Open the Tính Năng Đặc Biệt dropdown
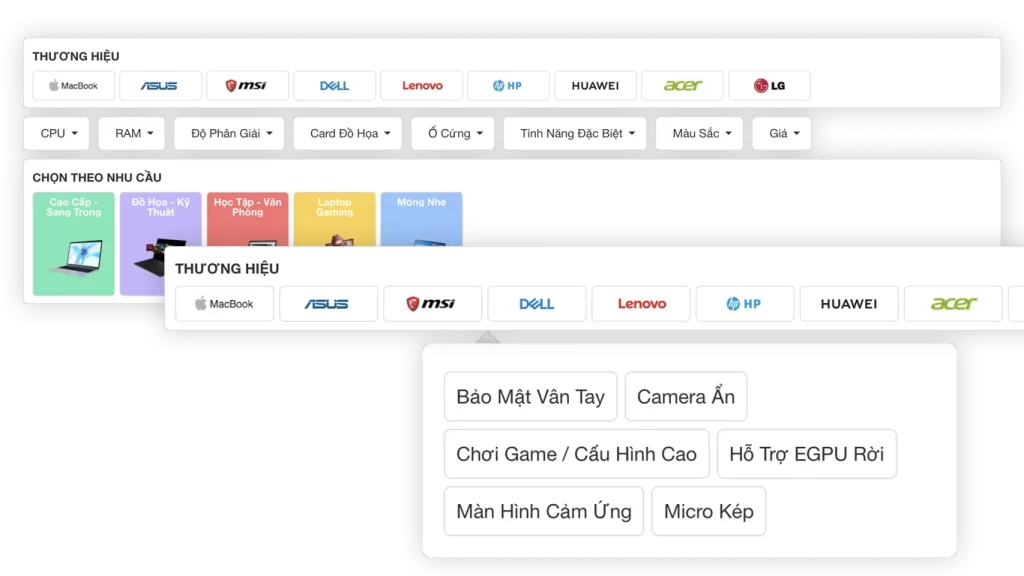 575,133
